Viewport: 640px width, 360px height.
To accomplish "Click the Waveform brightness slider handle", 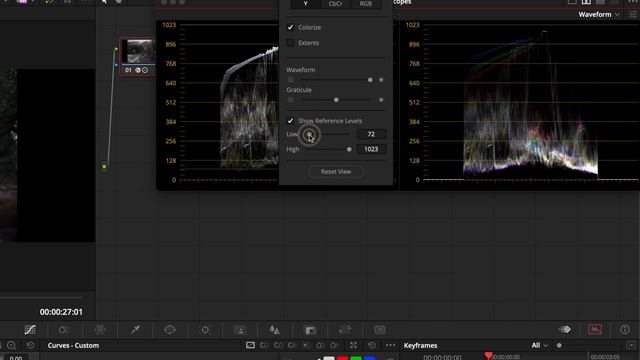I will tap(370, 80).
